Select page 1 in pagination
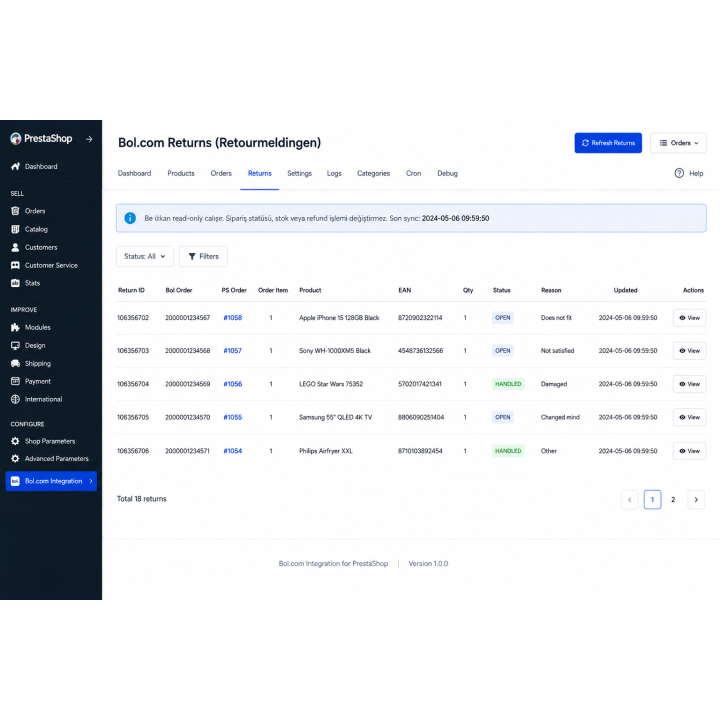Image resolution: width=720 pixels, height=720 pixels. 652,500
